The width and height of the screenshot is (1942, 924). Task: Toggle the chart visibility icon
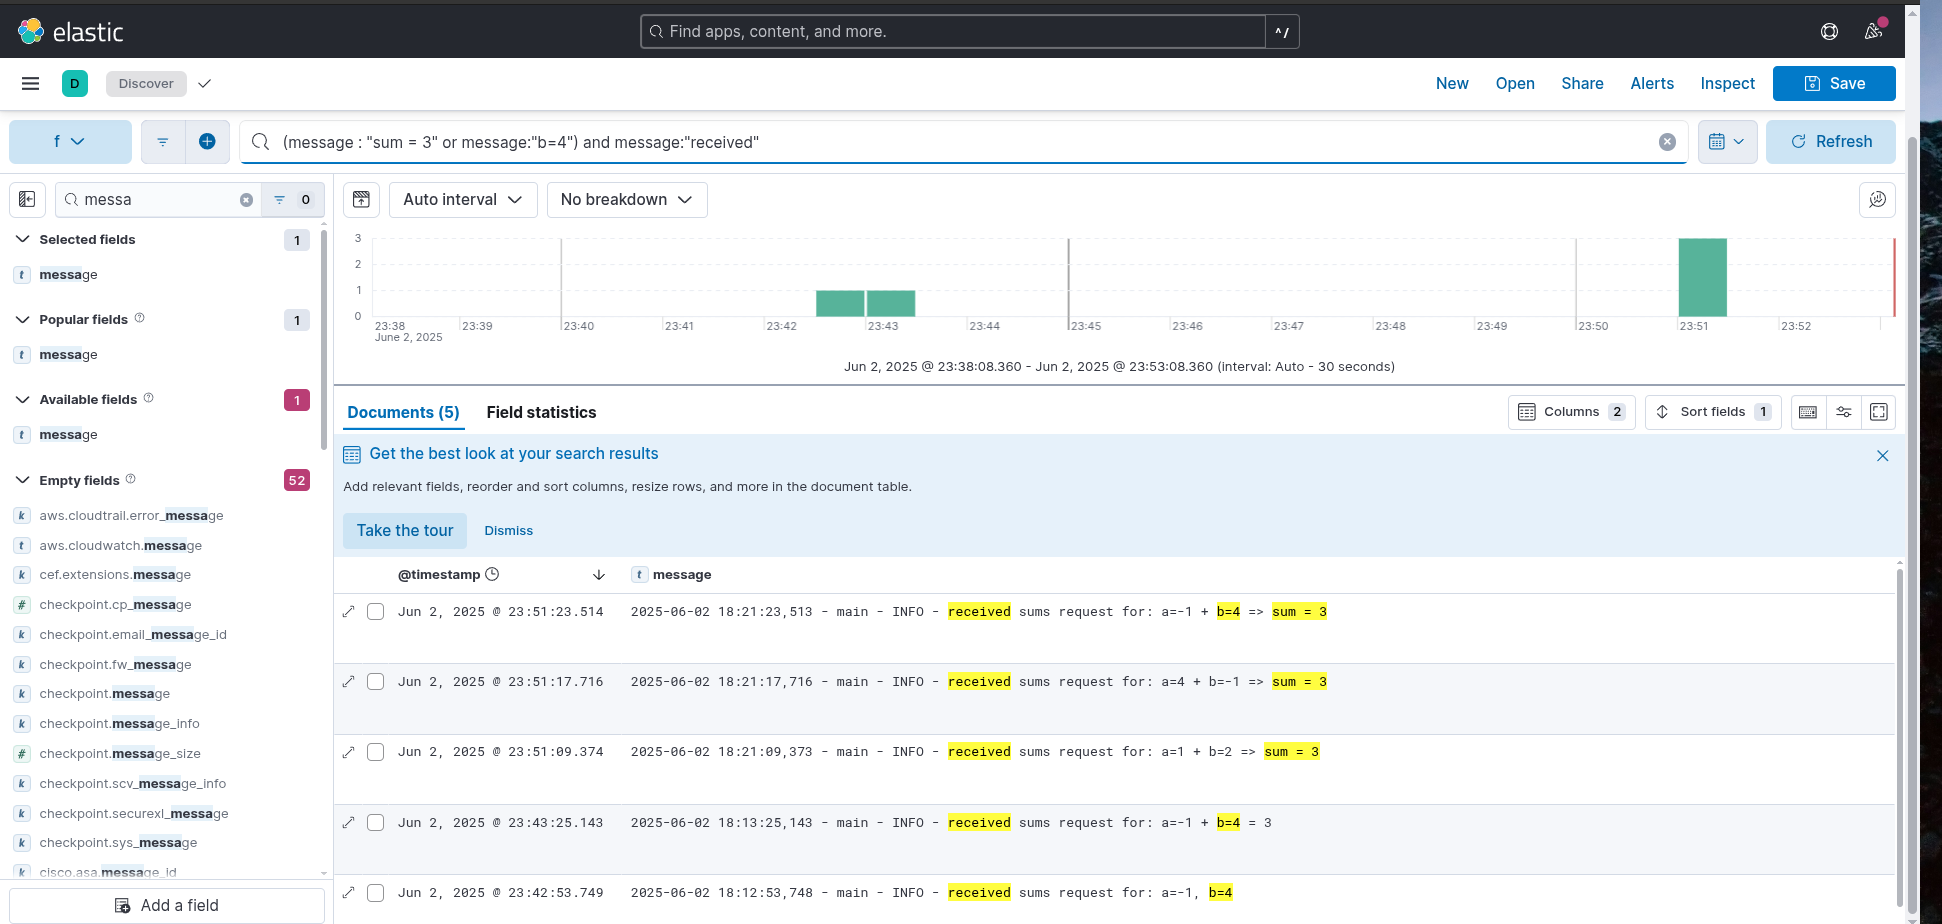point(361,200)
